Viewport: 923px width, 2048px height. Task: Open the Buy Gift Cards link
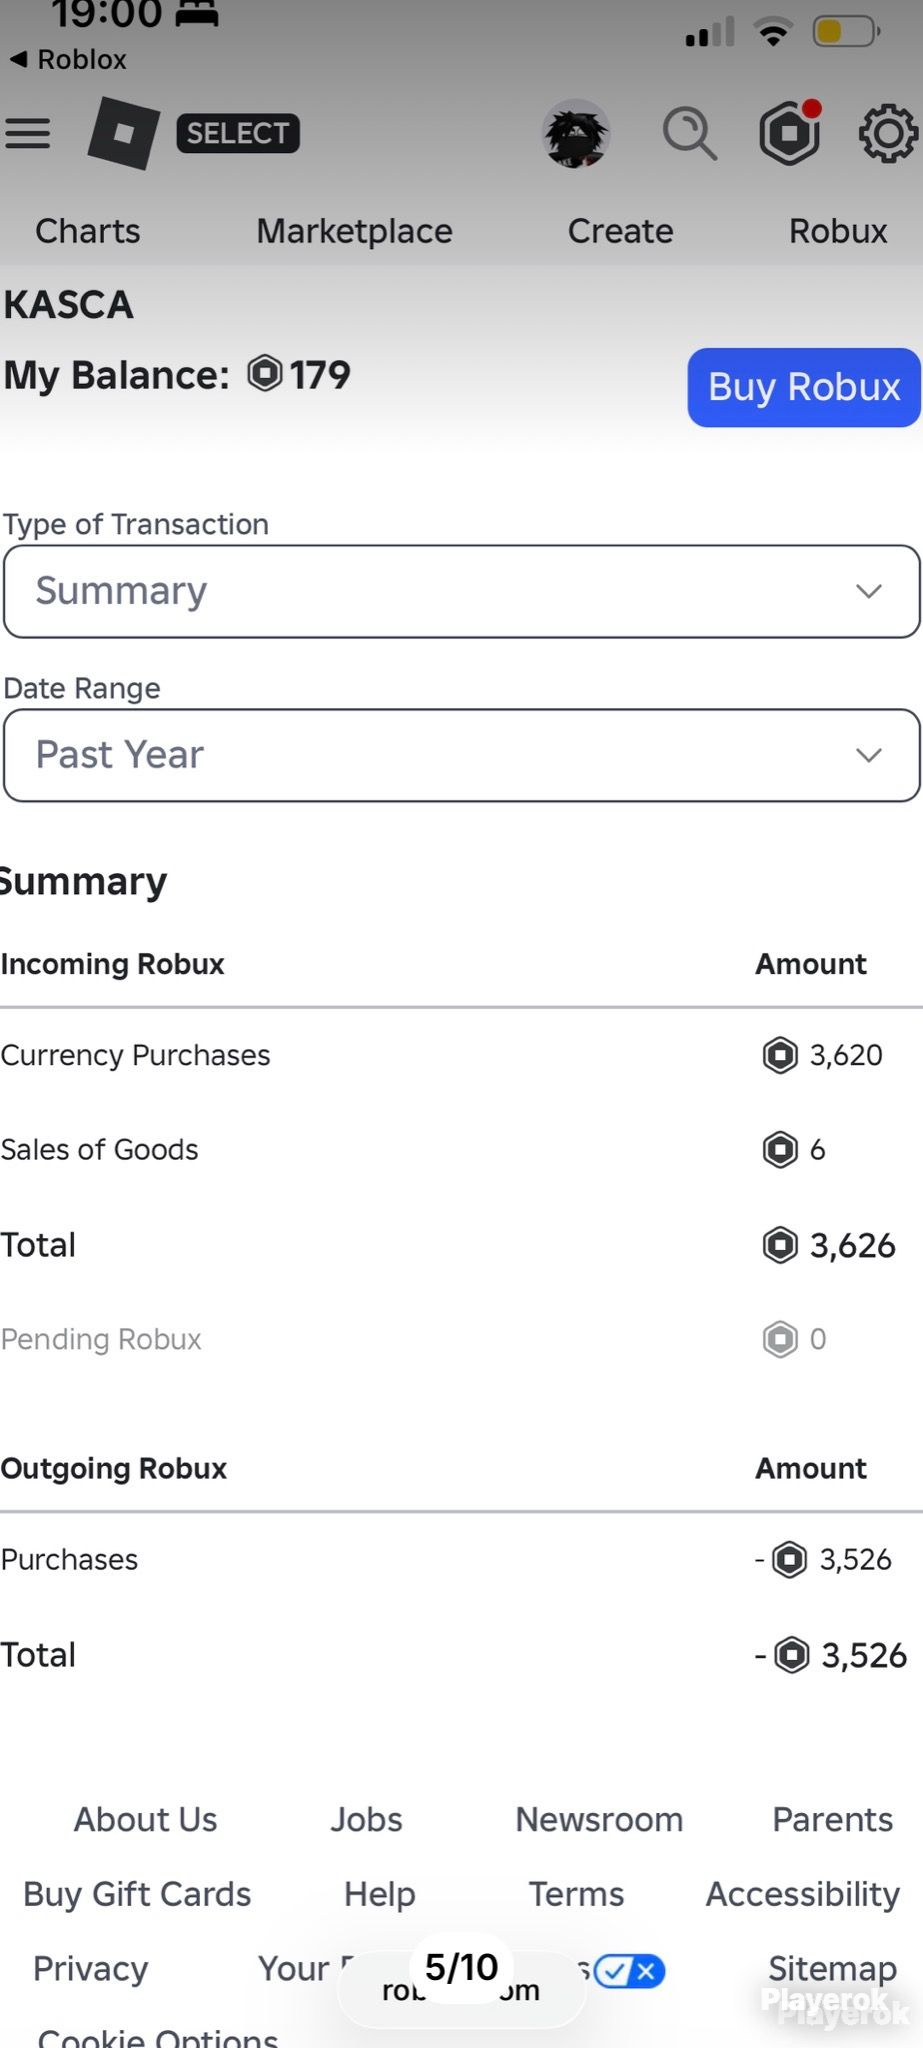pos(137,1894)
